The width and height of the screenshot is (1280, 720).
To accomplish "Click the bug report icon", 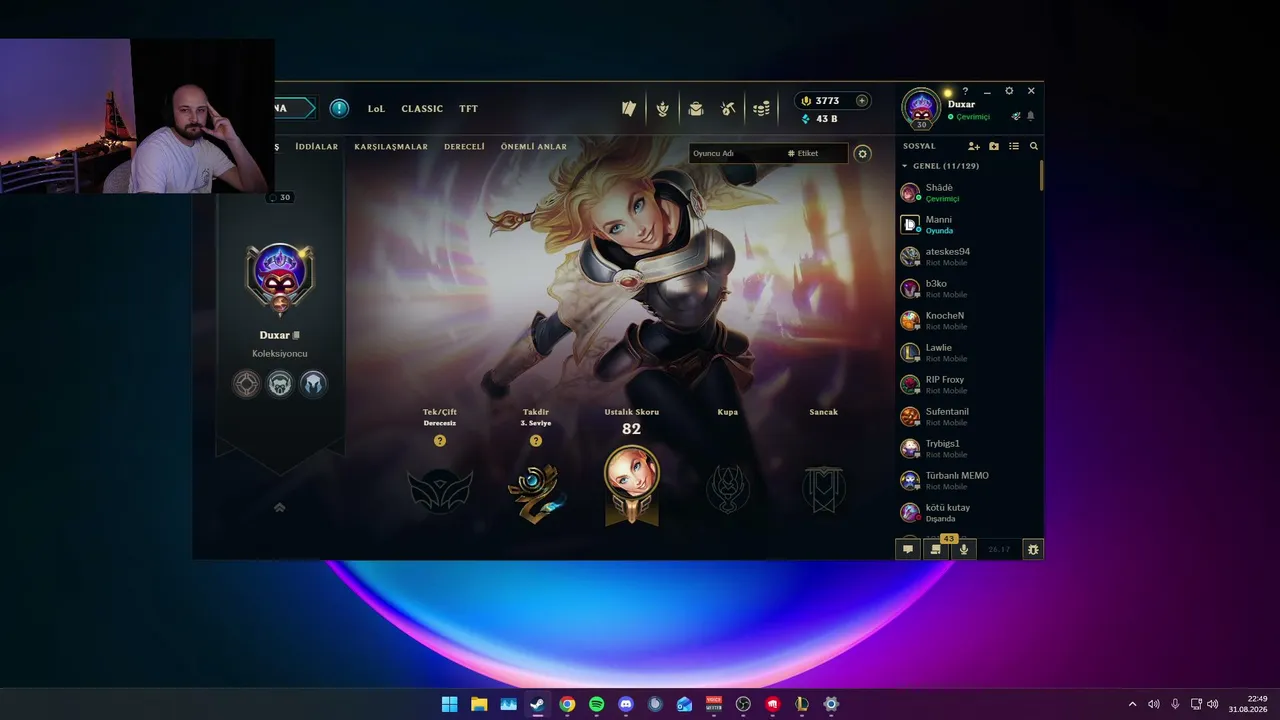I will point(1033,549).
